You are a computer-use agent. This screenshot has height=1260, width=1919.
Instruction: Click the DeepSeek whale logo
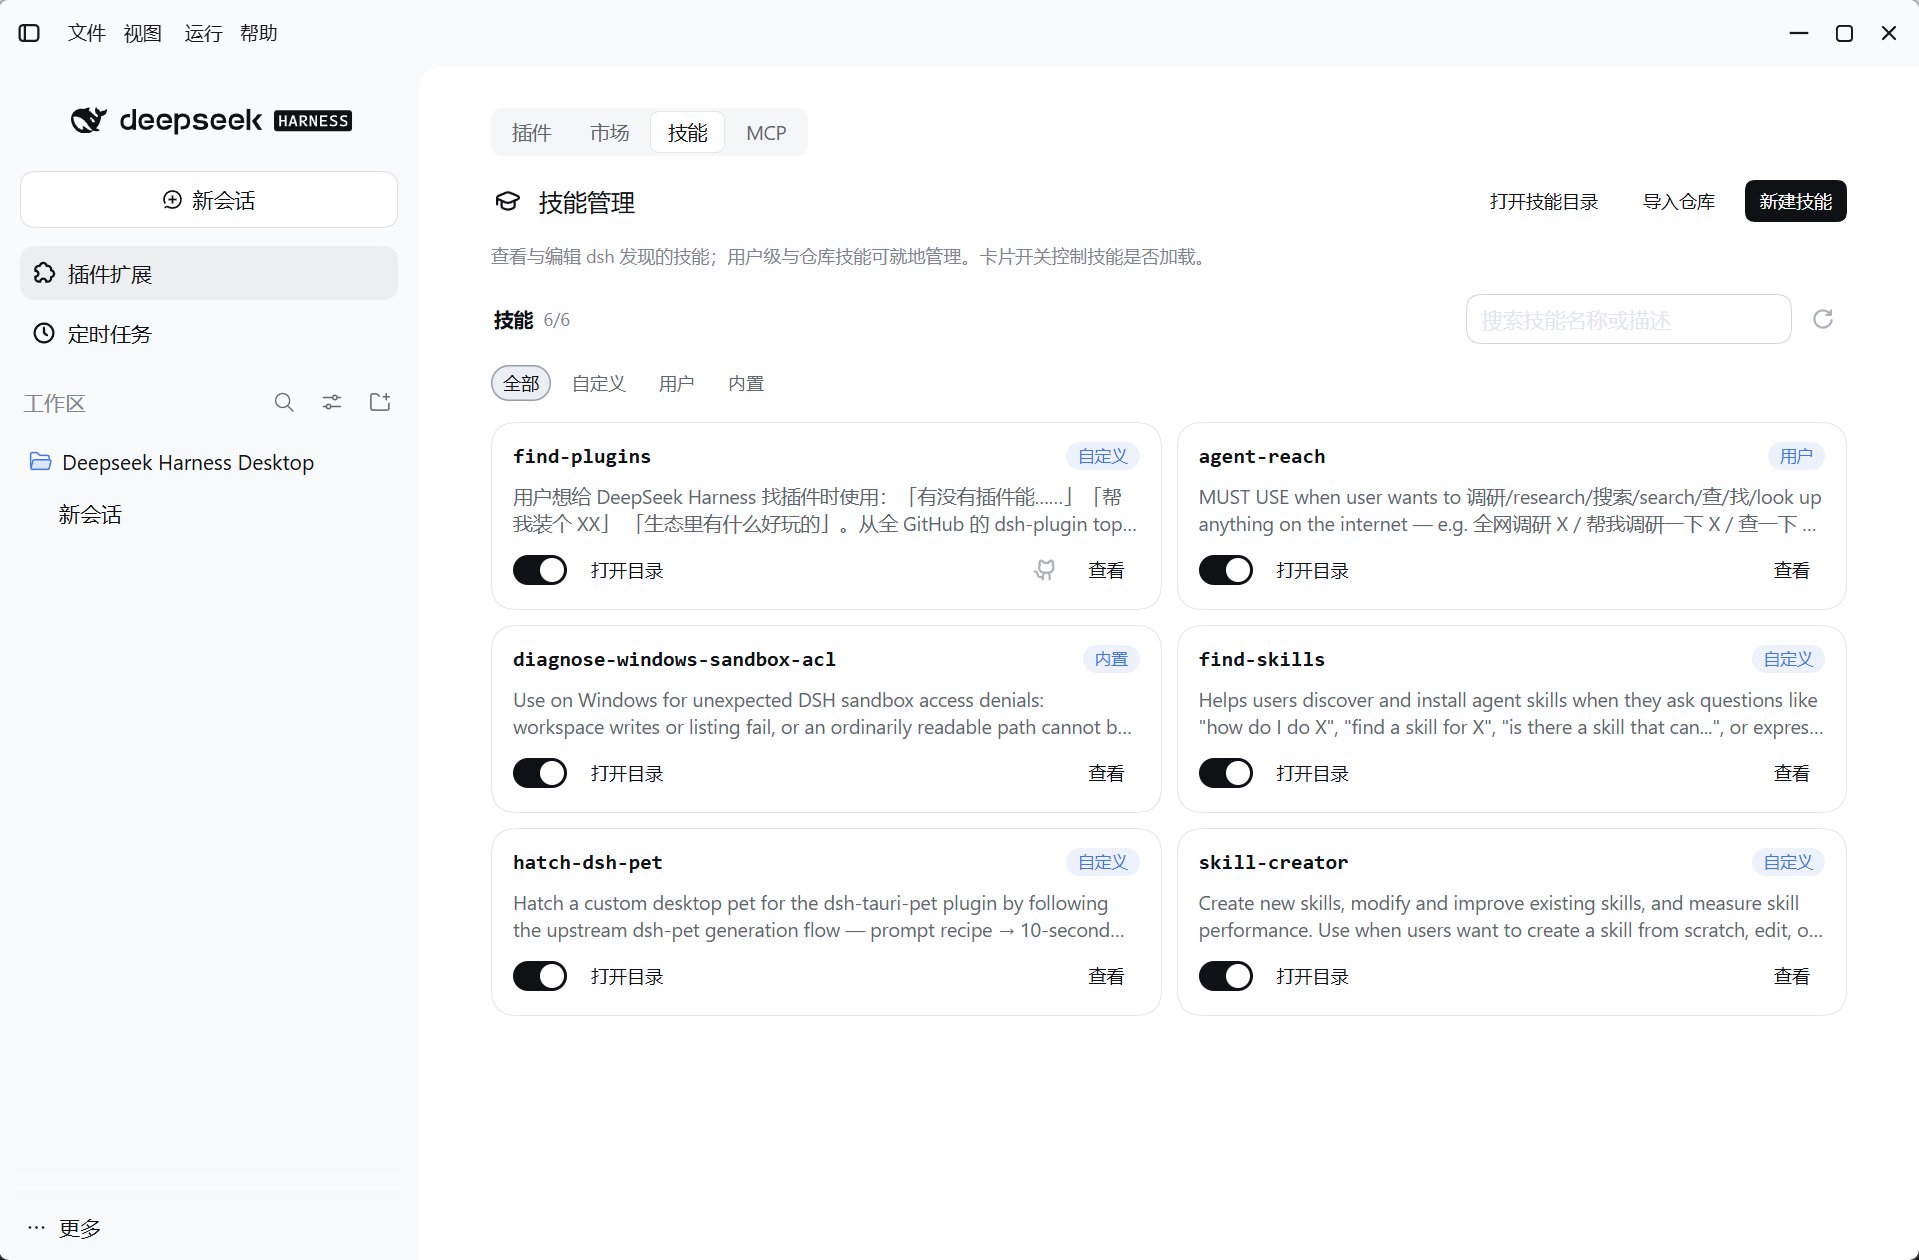click(x=88, y=120)
